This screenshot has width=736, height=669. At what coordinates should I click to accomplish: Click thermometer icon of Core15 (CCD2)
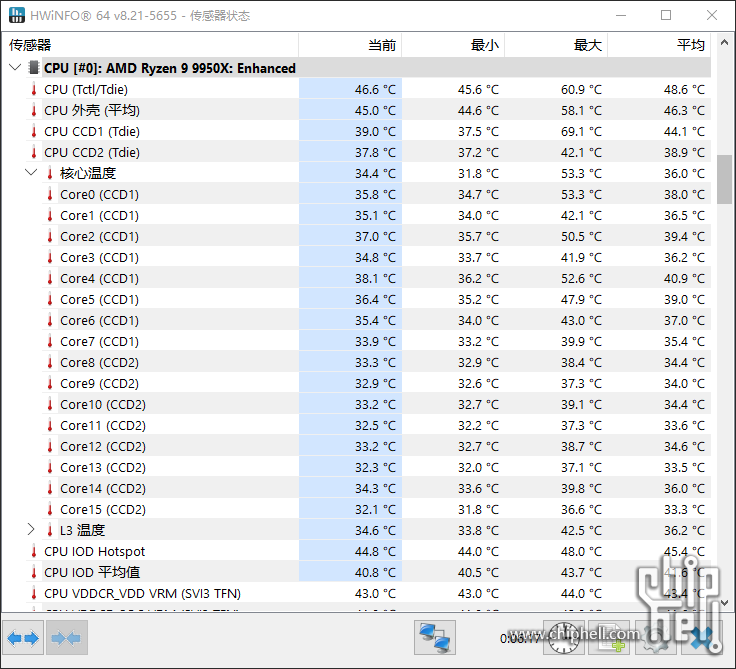[50, 509]
